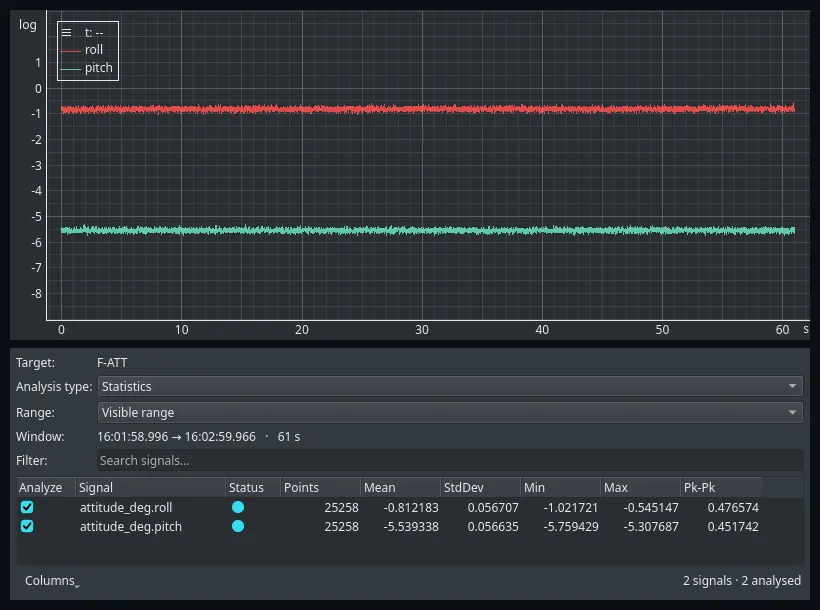The image size is (820, 610).
Task: Click roll mean value -0.812183
Action: point(411,507)
